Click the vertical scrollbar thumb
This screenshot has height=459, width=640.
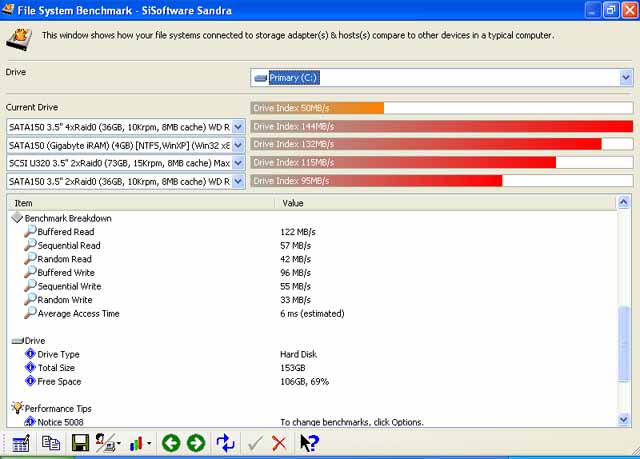click(x=624, y=344)
